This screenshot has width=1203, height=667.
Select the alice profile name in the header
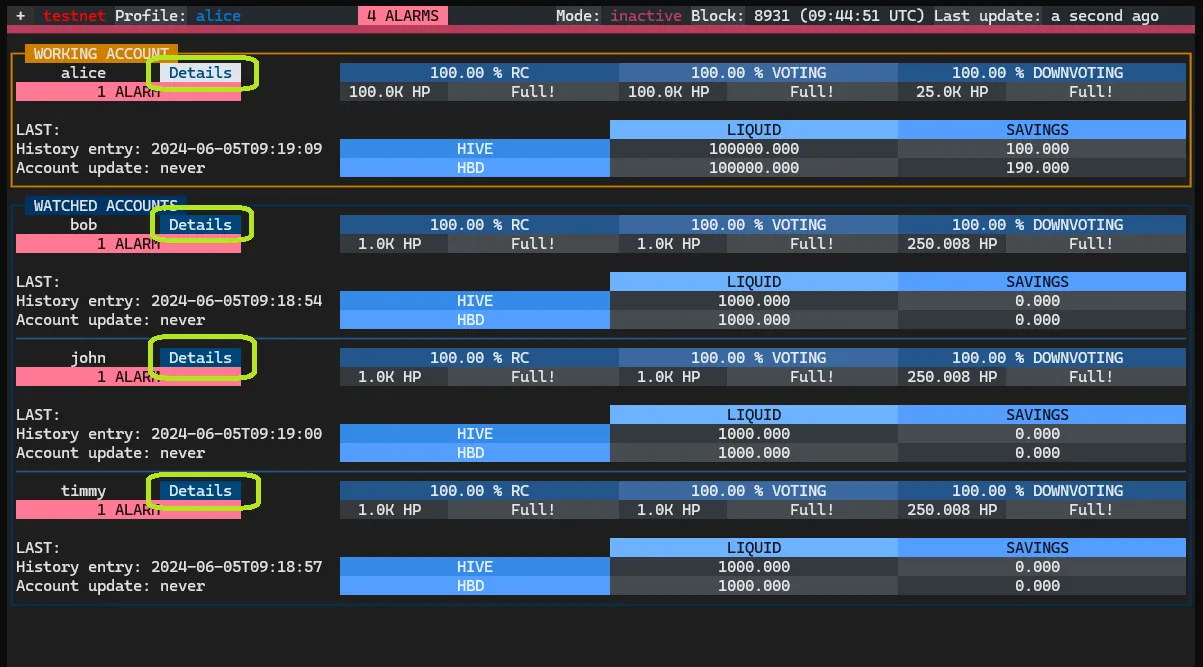point(218,16)
